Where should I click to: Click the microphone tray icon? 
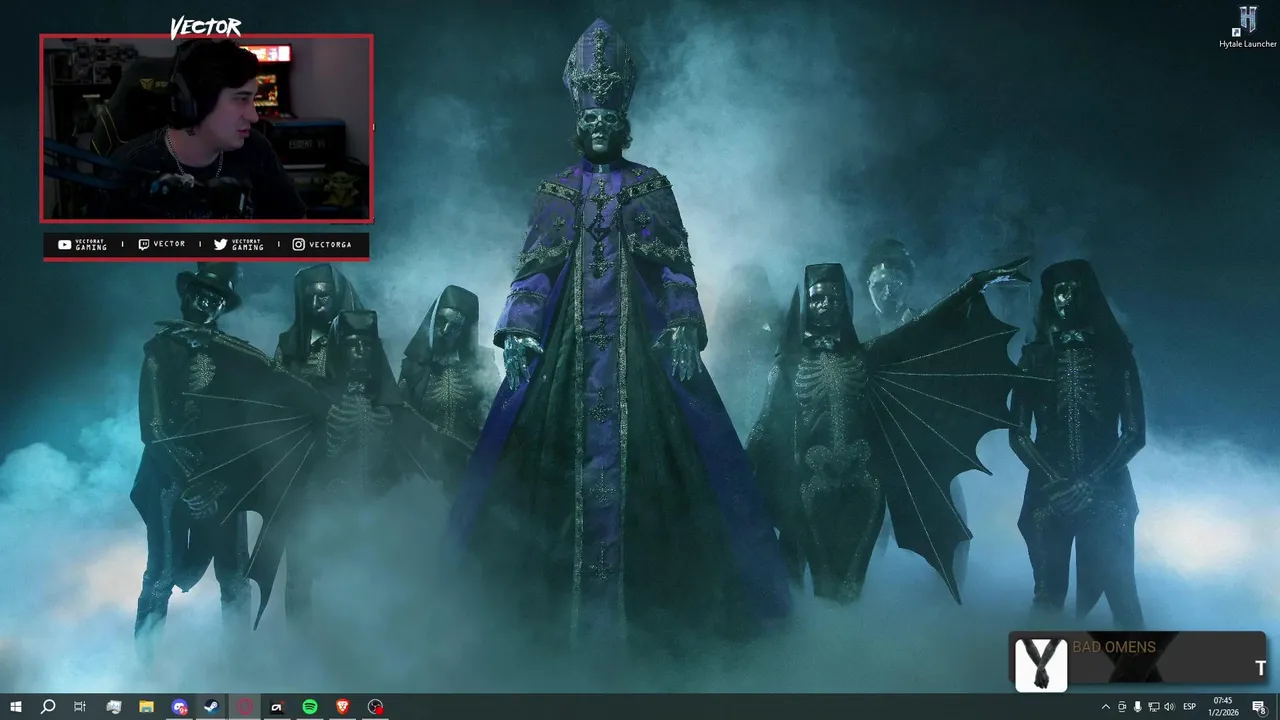pyautogui.click(x=1138, y=707)
